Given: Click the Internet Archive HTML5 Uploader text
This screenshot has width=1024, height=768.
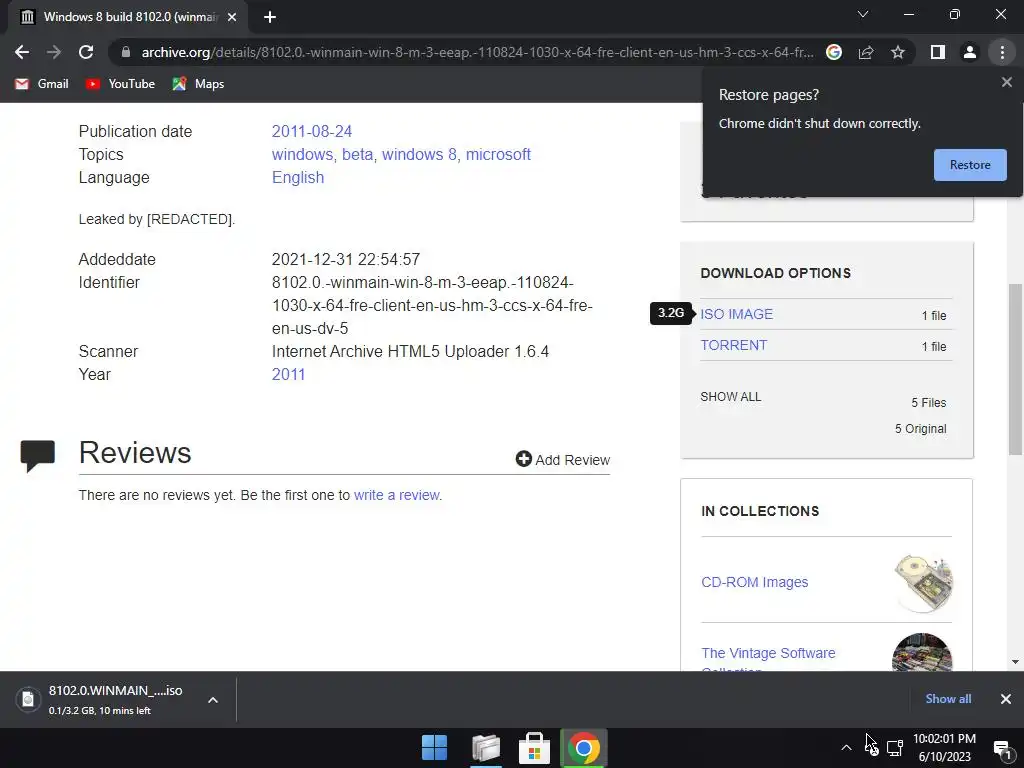Looking at the screenshot, I should pos(410,351).
